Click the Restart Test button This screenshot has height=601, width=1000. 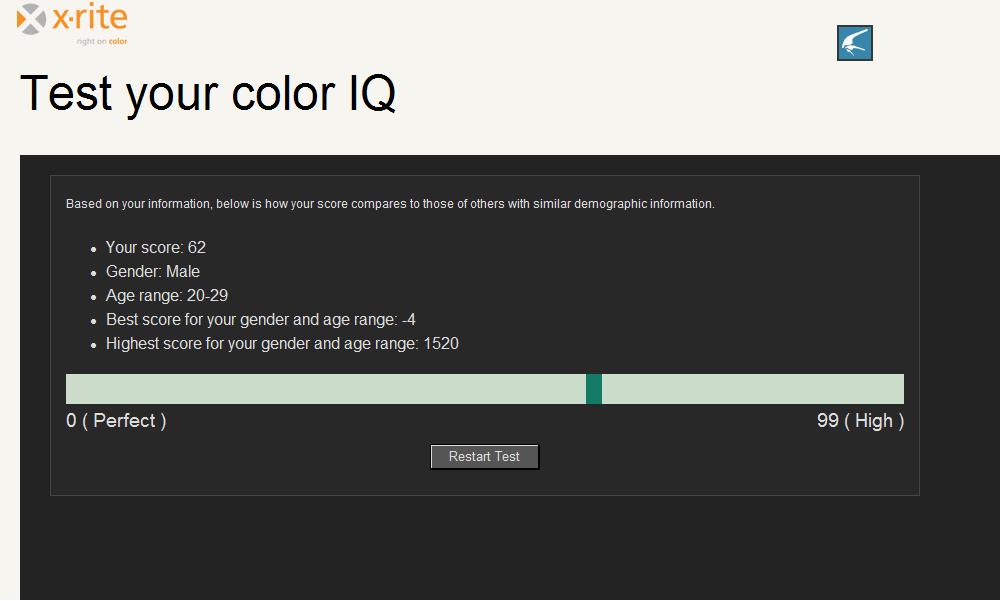coord(485,457)
